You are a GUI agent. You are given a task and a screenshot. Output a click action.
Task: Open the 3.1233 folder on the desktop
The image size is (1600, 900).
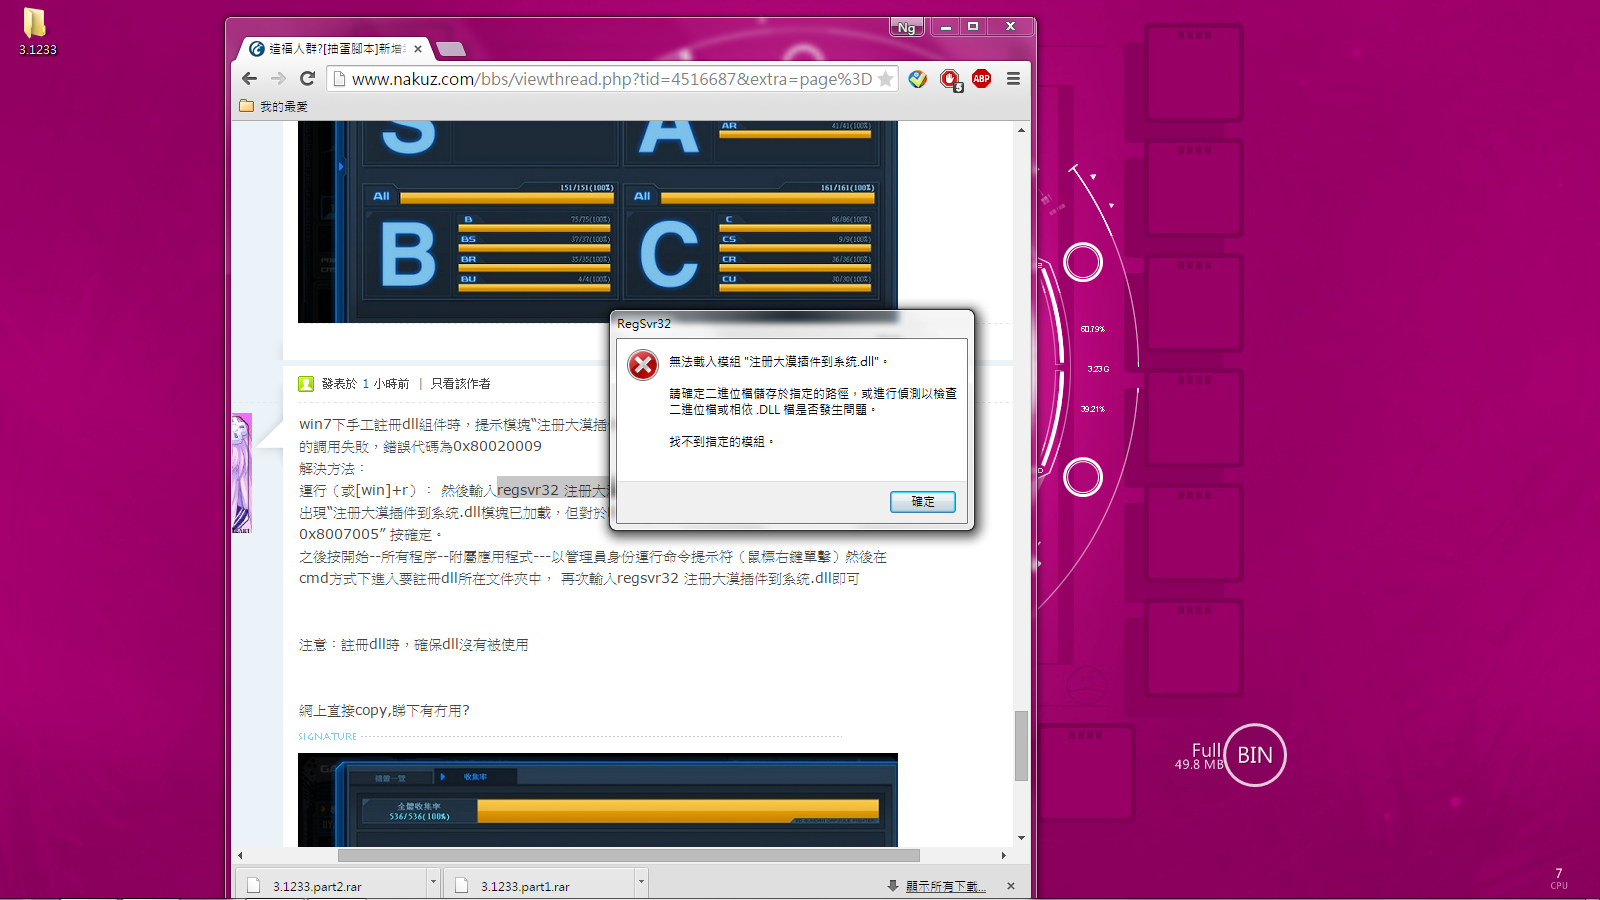click(x=36, y=30)
